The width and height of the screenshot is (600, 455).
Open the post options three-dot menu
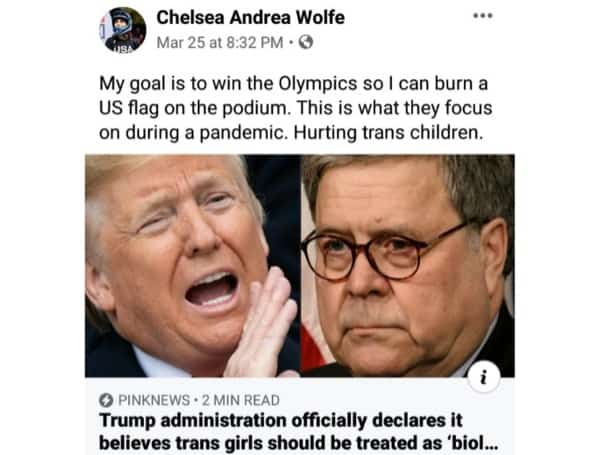coord(483,16)
